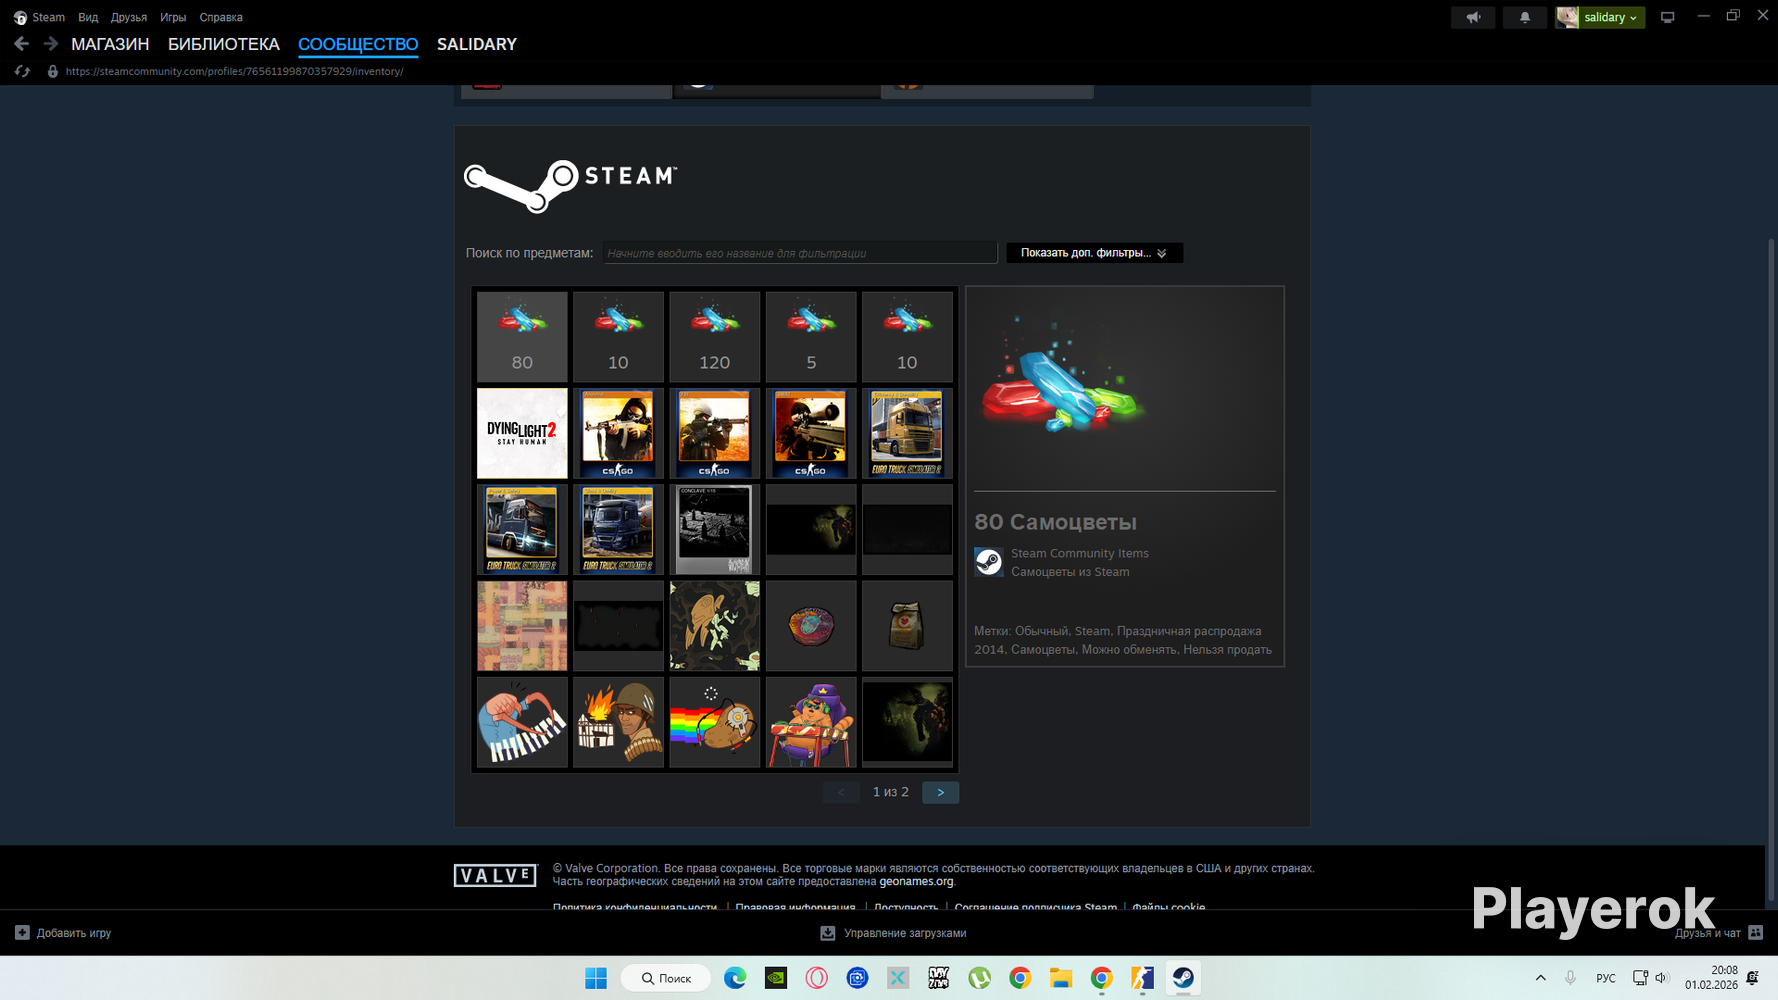Image resolution: width=1778 pixels, height=1000 pixels.
Task: Expand the additional filters dropdown
Action: (x=1094, y=253)
